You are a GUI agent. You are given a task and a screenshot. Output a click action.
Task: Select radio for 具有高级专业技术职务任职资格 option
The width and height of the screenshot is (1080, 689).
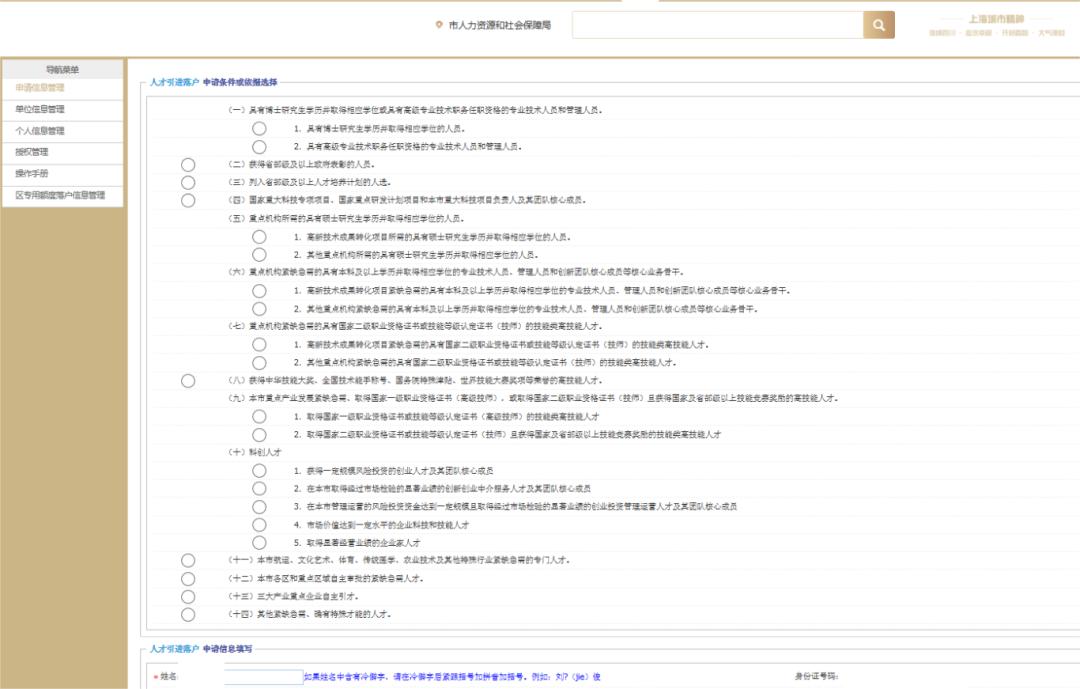point(259,147)
